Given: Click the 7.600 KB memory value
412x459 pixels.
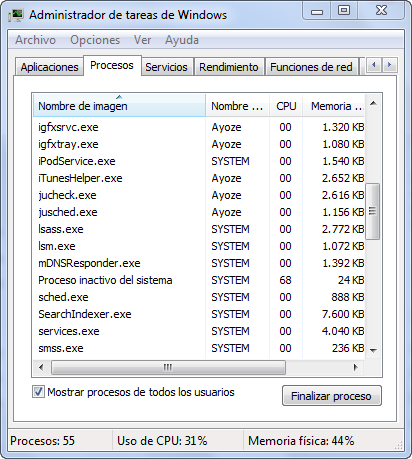Looking at the screenshot, I should click(343, 314).
